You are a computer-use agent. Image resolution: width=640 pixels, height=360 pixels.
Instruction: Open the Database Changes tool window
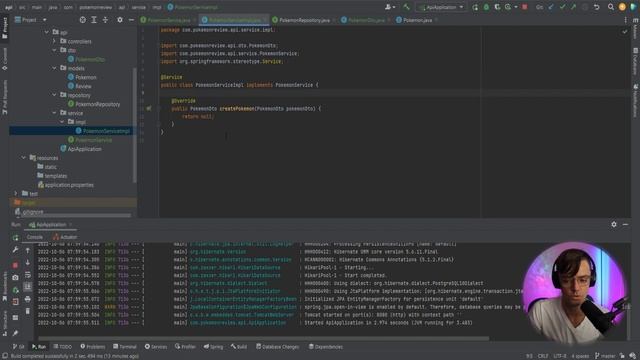tap(278, 347)
